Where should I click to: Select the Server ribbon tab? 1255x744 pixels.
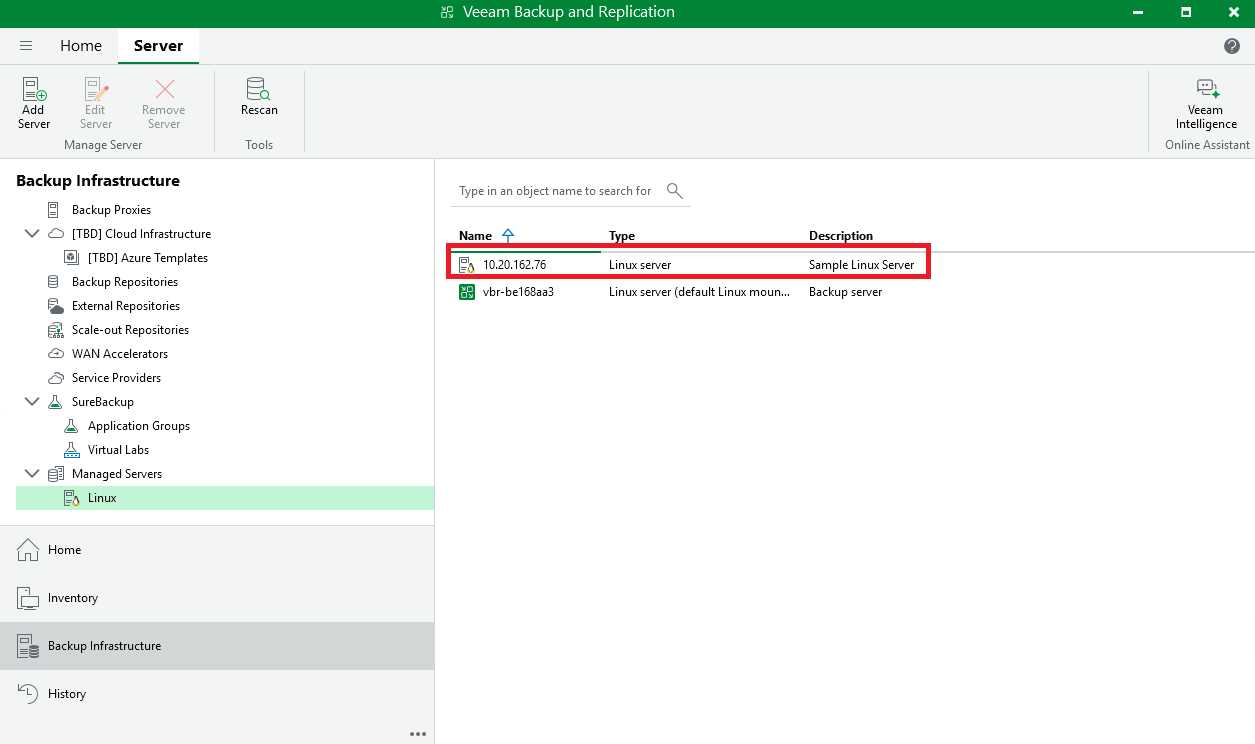pyautogui.click(x=158, y=46)
